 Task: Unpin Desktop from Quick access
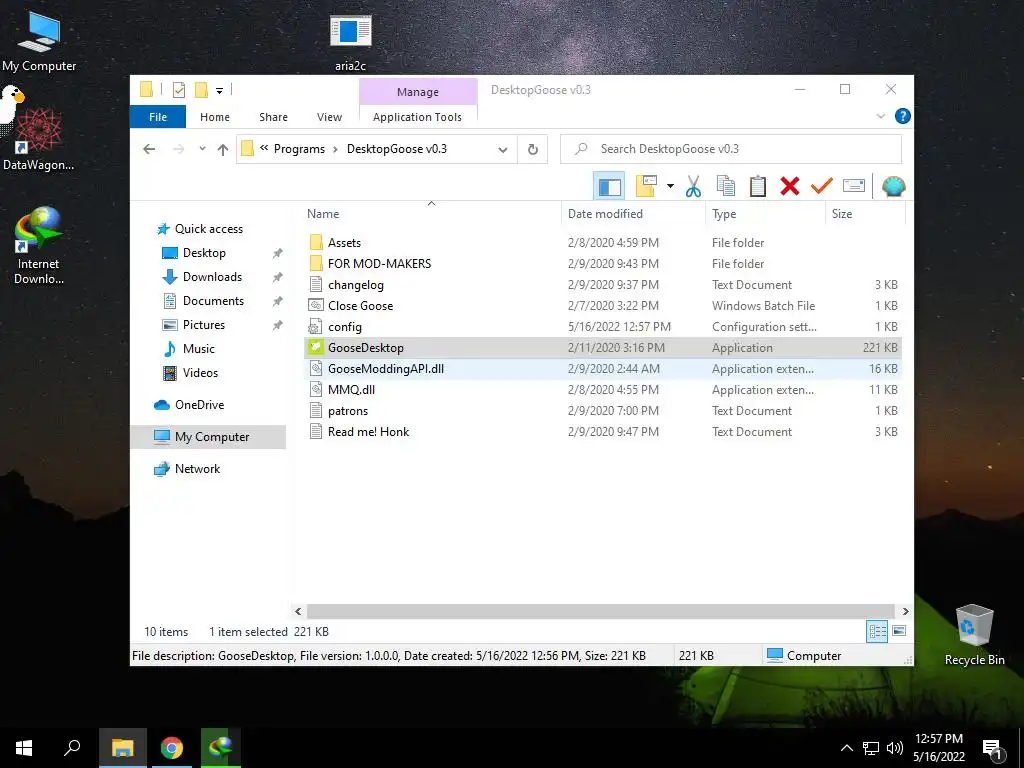278,253
